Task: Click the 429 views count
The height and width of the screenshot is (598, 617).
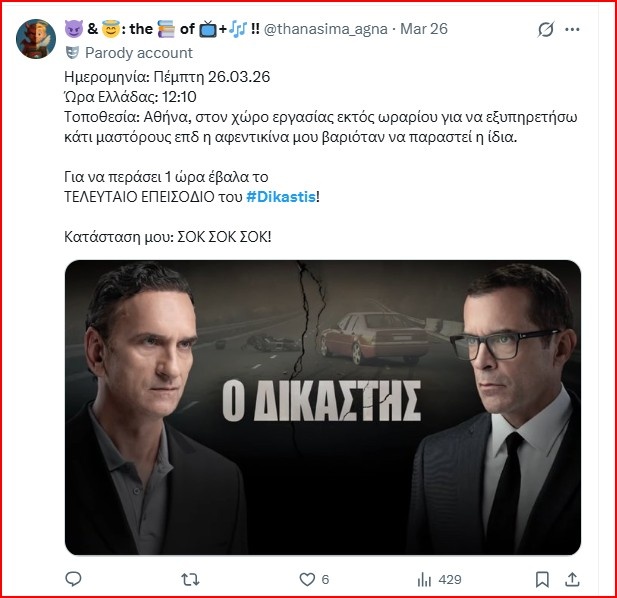Action: tap(450, 579)
